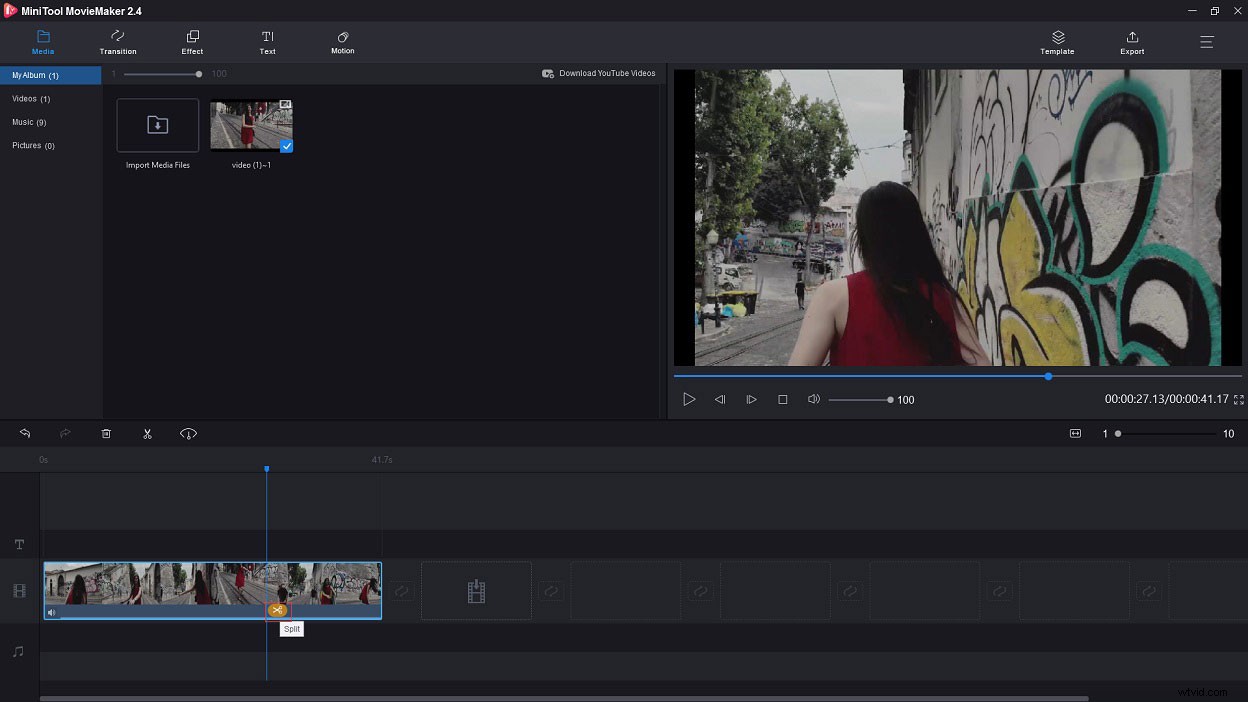Click the orange Split scissors icon on clip
This screenshot has width=1248, height=702.
click(277, 610)
